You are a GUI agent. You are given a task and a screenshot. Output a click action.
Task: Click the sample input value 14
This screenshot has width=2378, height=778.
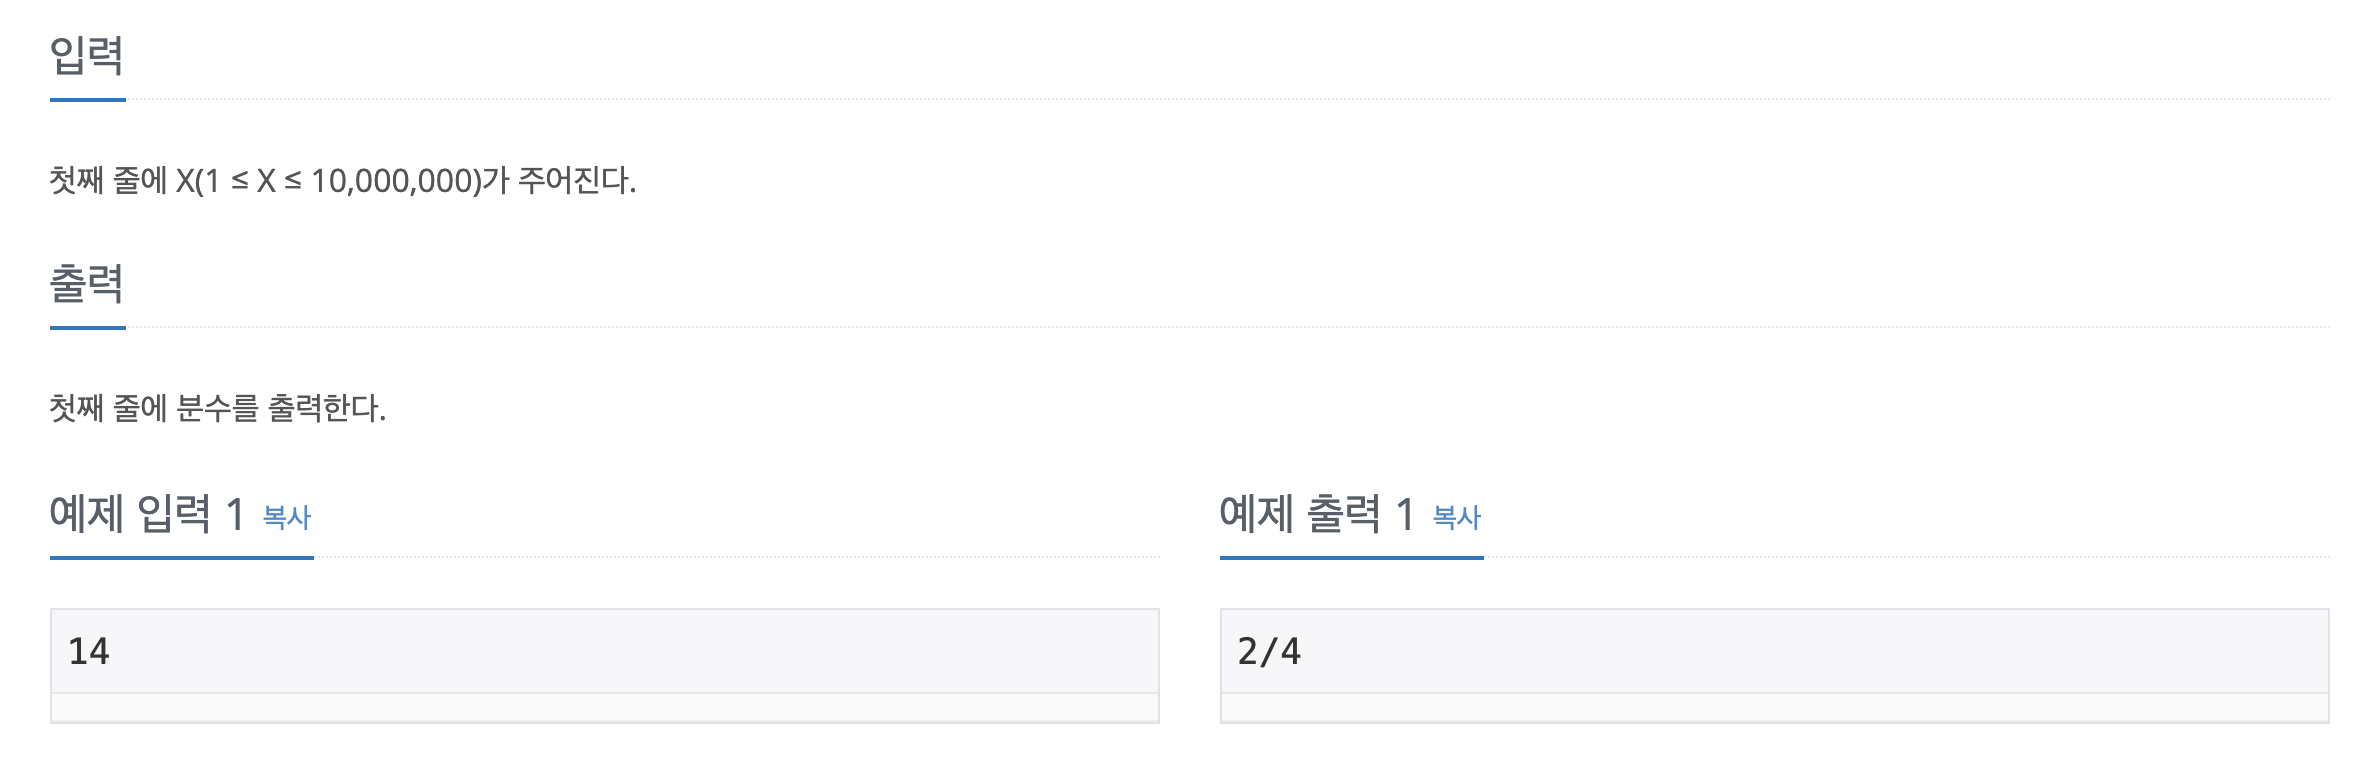[x=89, y=651]
